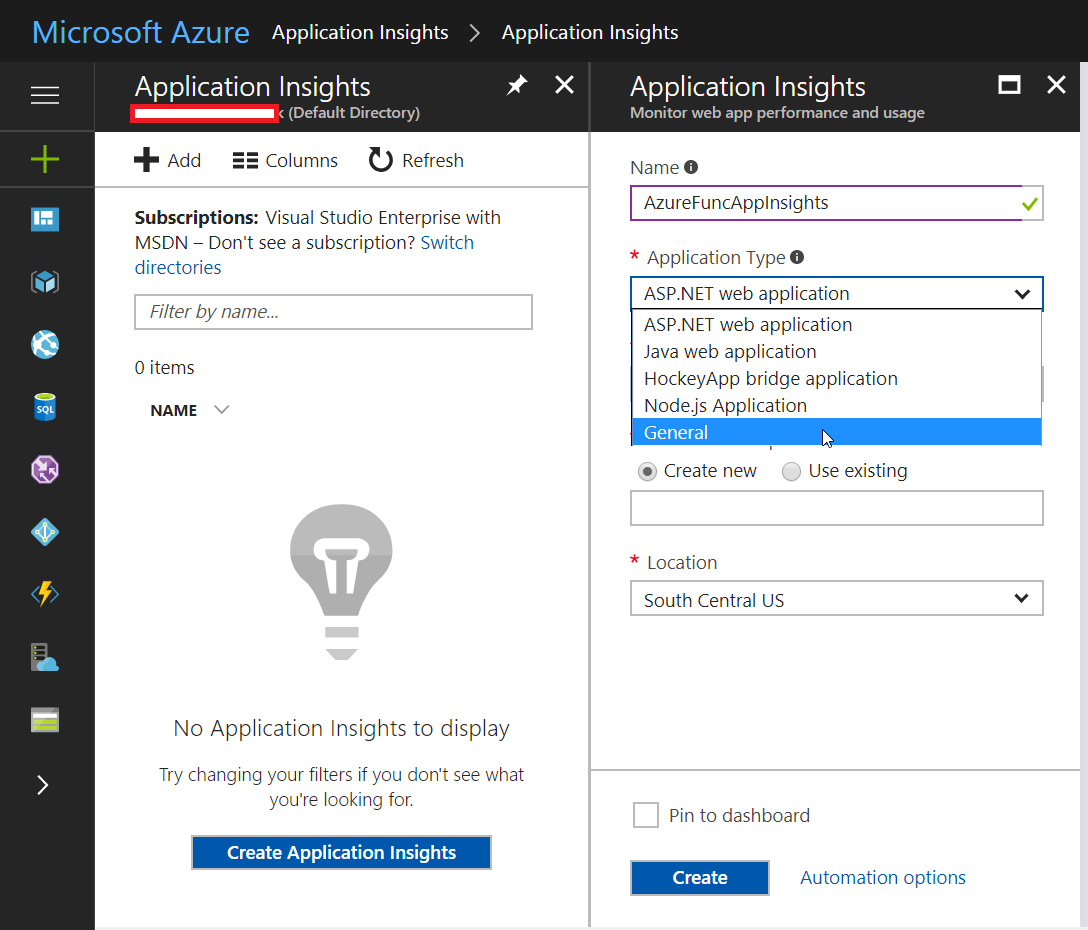Click the Application Type info icon
The image size is (1088, 930).
[797, 257]
